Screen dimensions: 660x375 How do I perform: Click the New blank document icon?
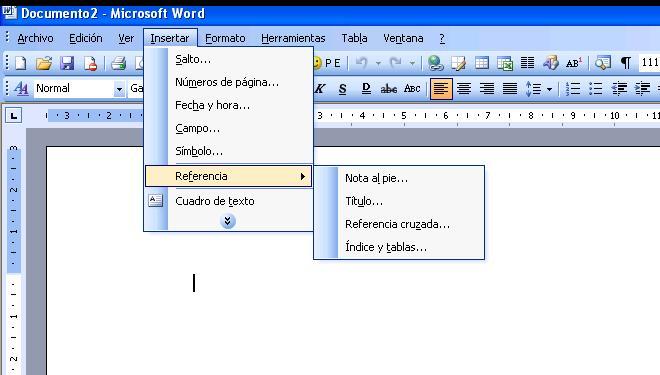pyautogui.click(x=21, y=64)
